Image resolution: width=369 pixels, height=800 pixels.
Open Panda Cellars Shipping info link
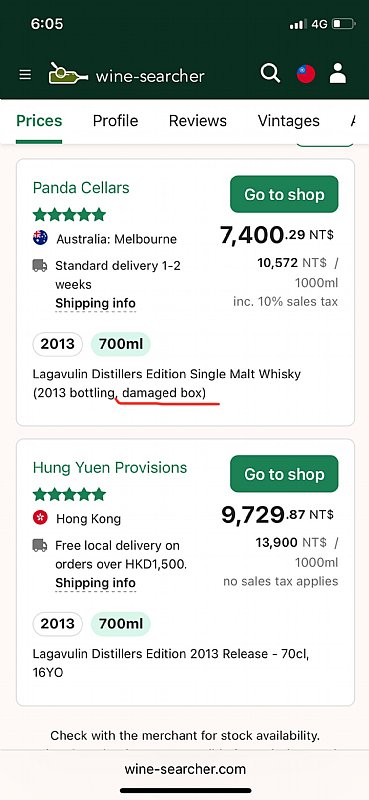pos(95,304)
